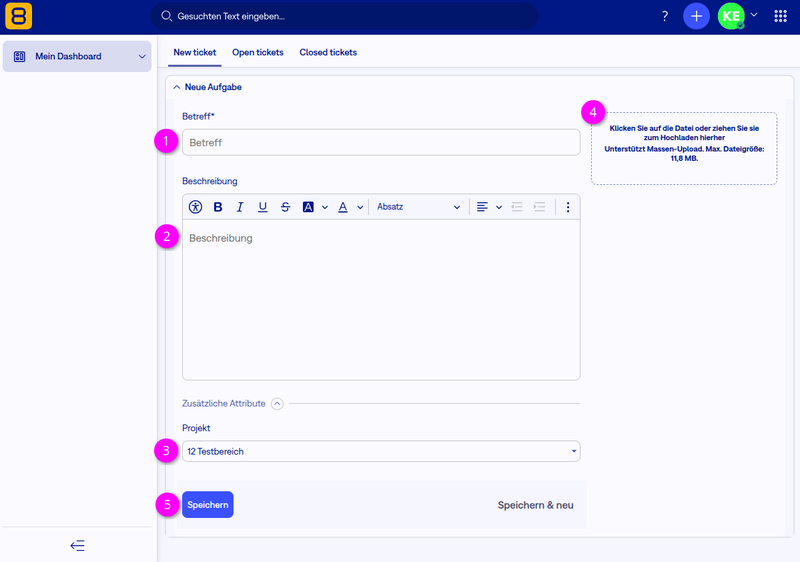Click the increase indent icon
The image size is (800, 562).
coord(539,207)
